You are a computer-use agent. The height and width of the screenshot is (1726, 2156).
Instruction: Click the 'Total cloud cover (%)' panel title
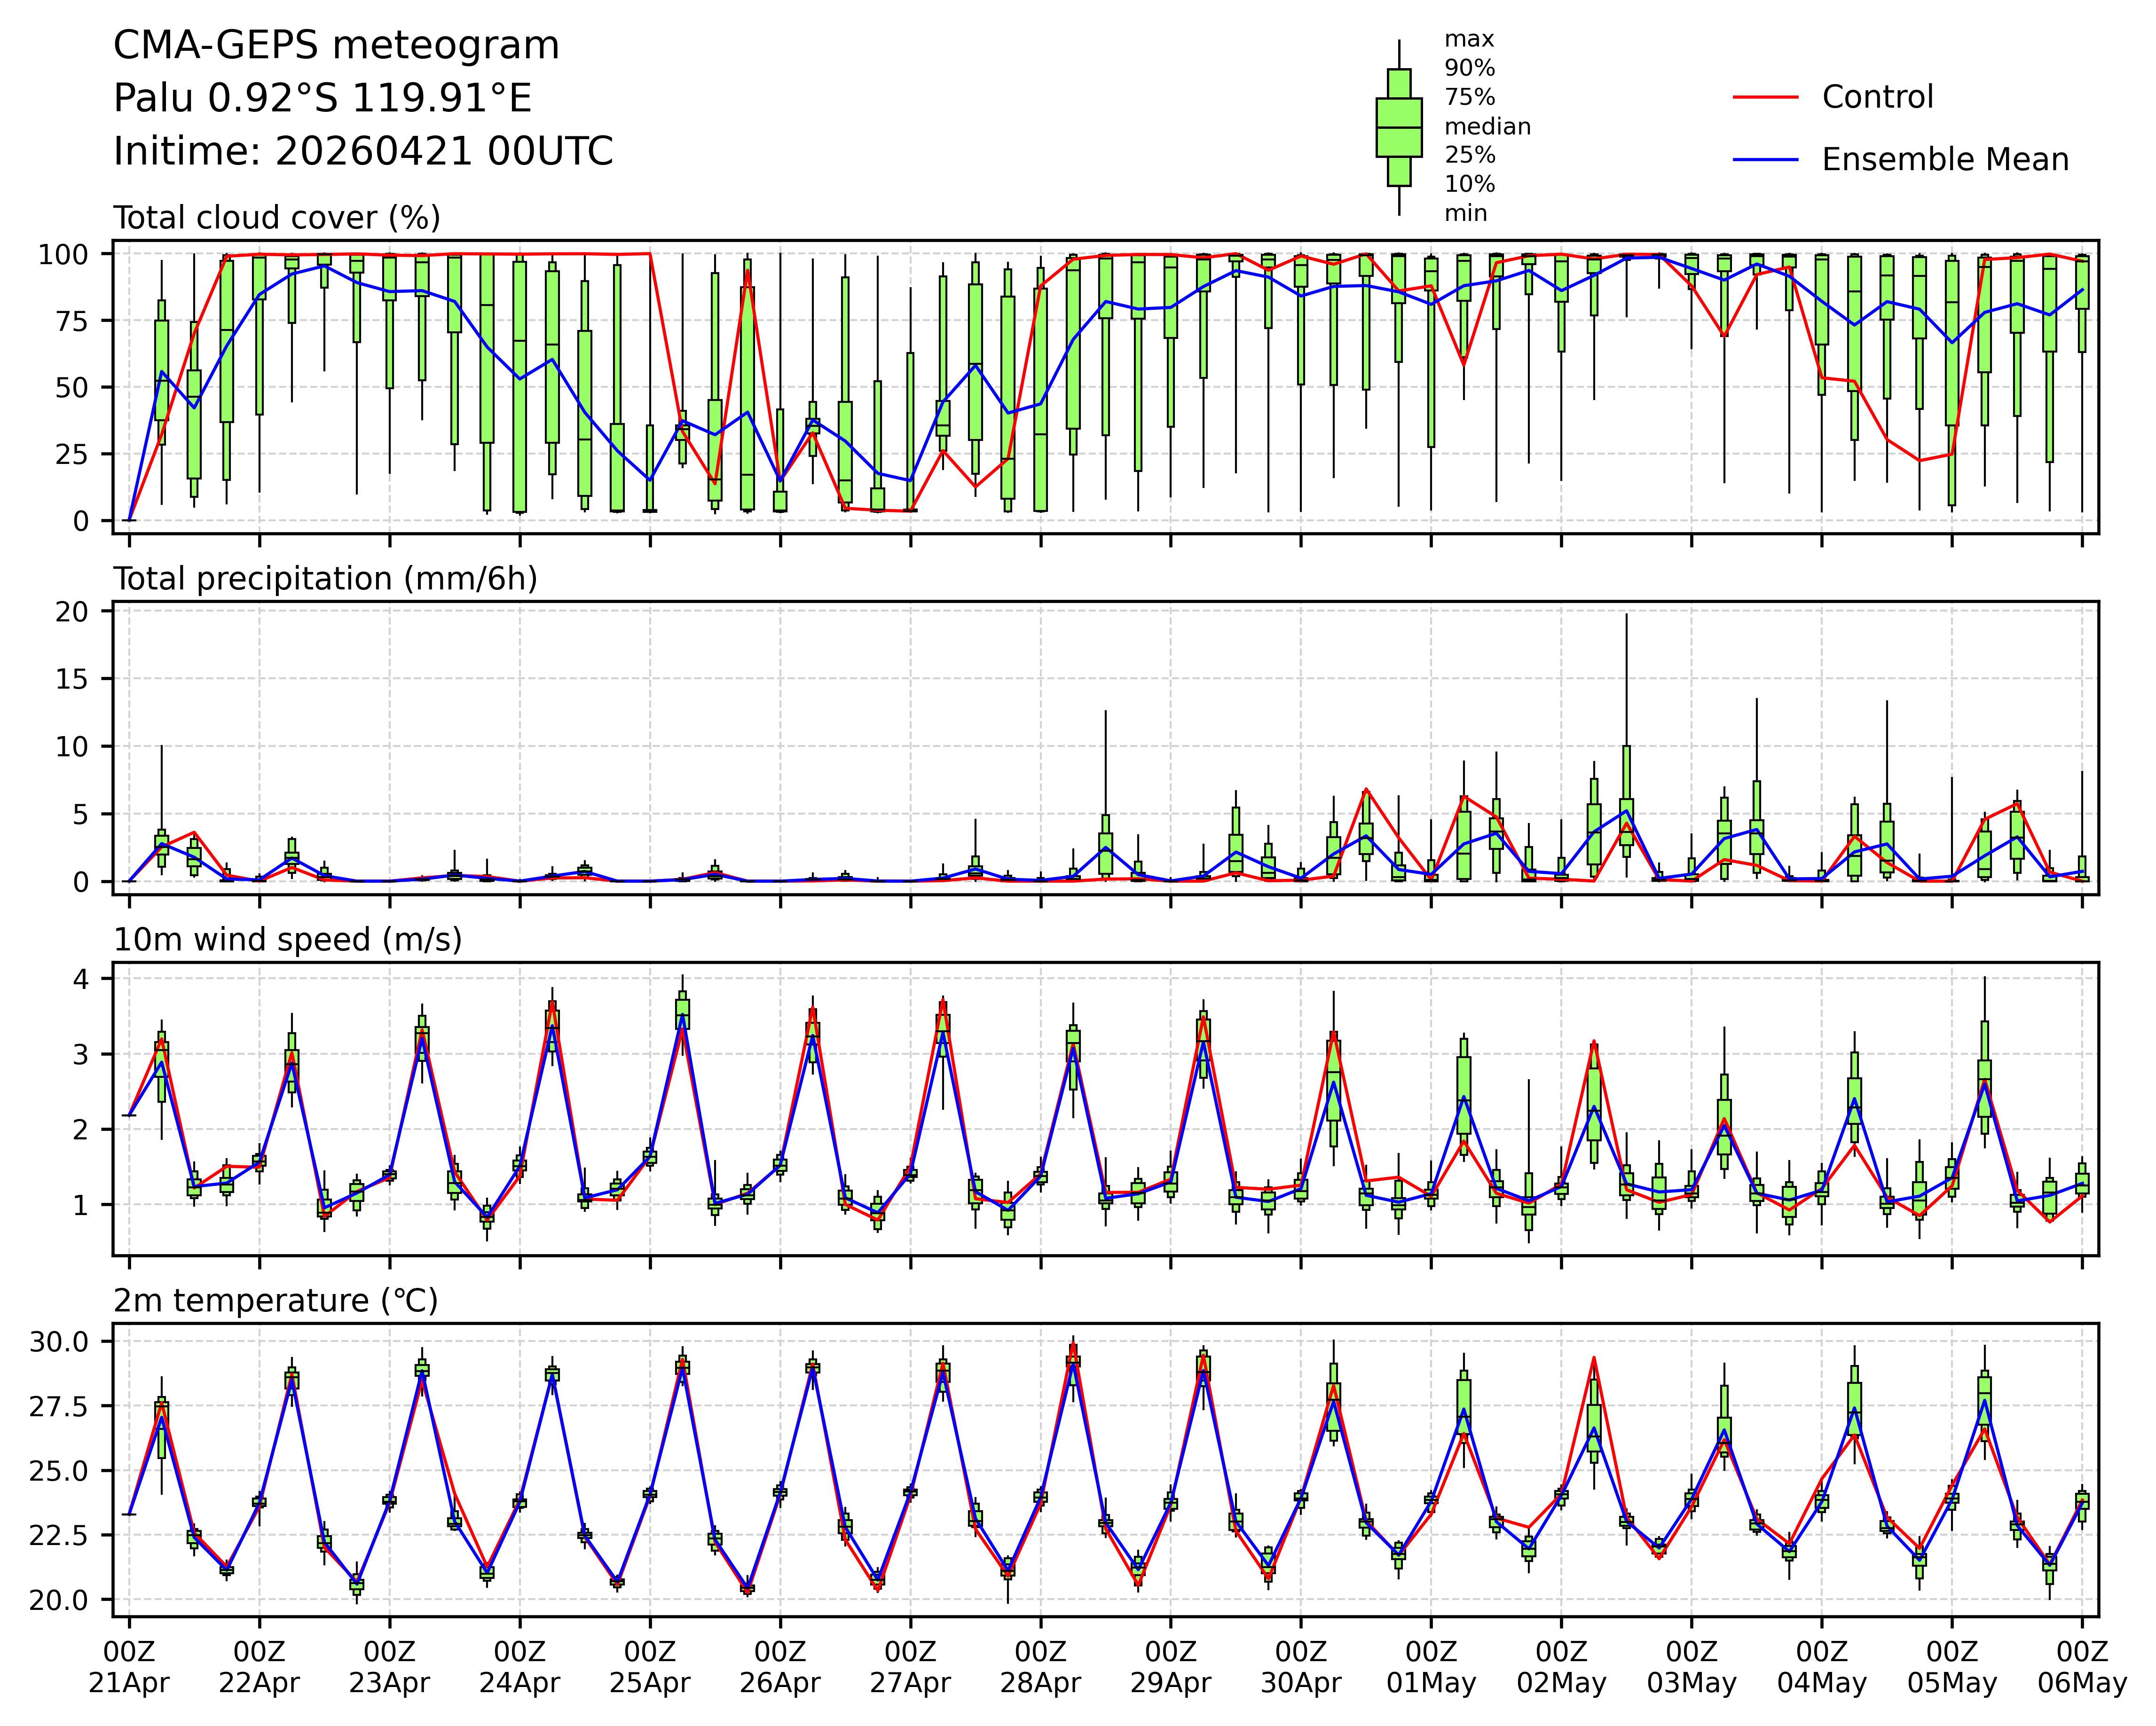pos(277,218)
